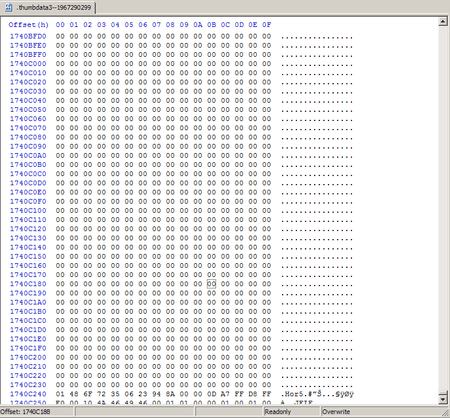Toggle the Readonly status bar field
The image size is (450, 418).
(292, 412)
